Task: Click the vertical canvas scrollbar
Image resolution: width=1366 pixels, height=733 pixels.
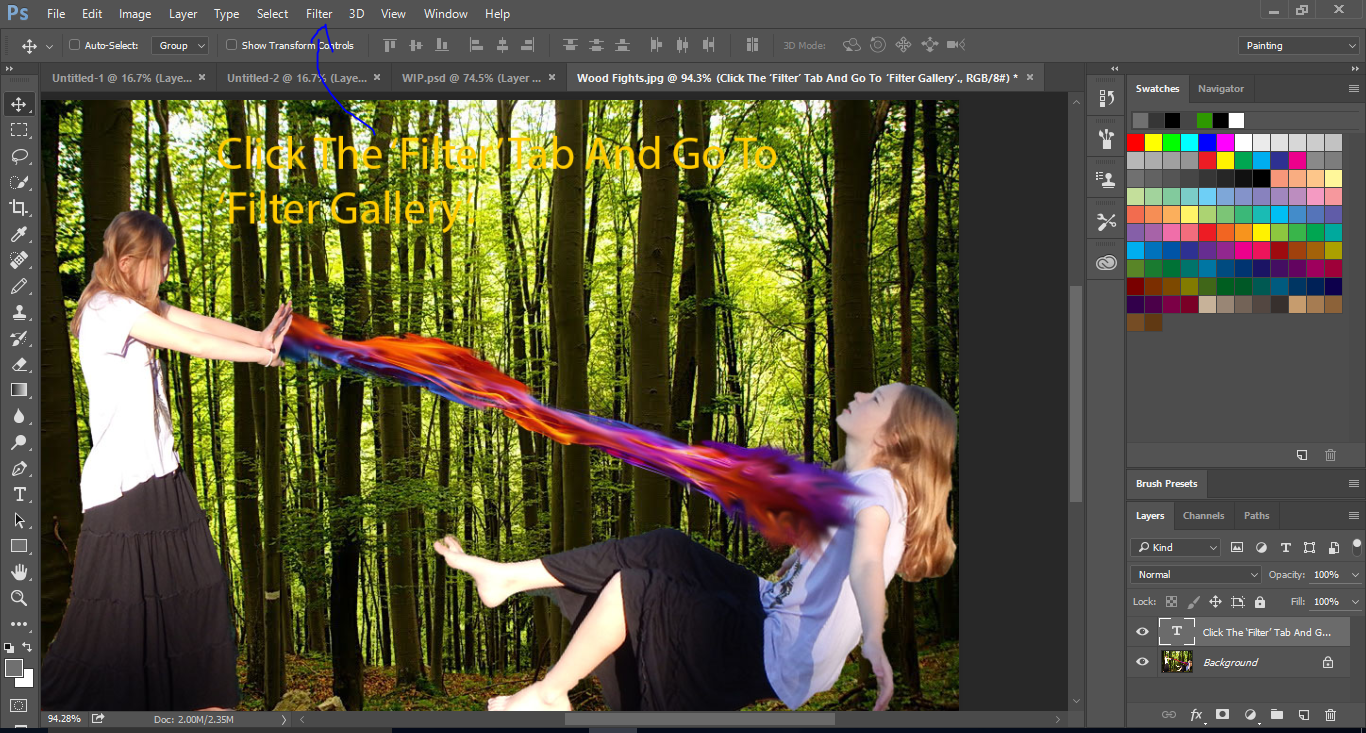Action: tap(1076, 394)
